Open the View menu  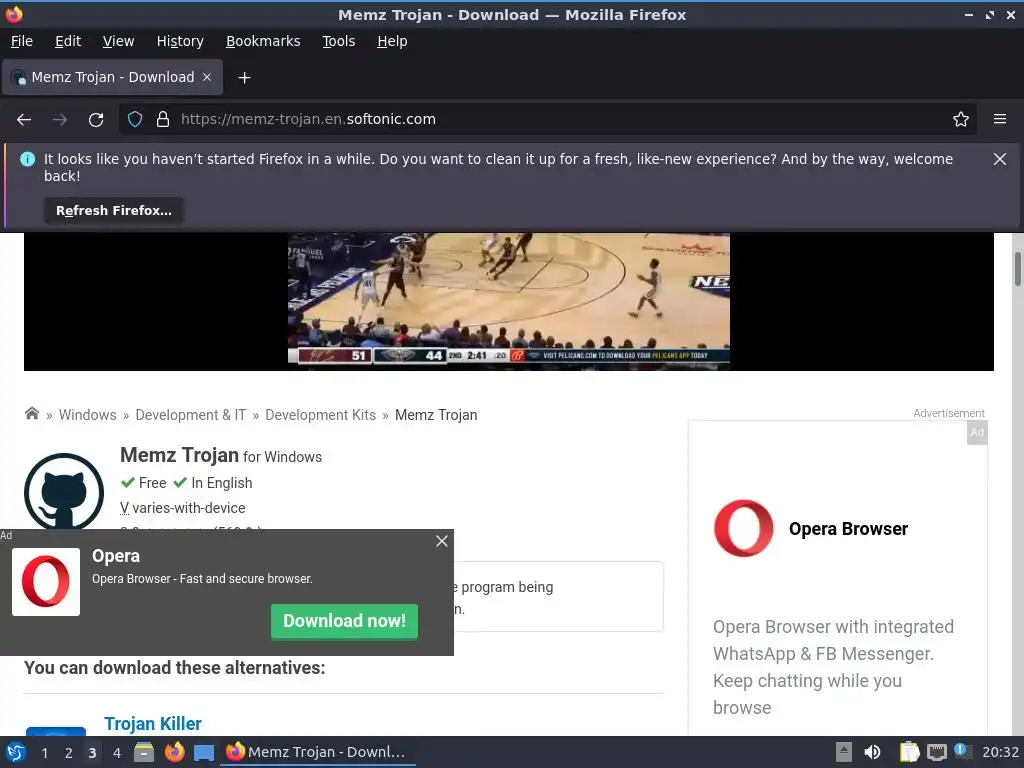coord(118,41)
